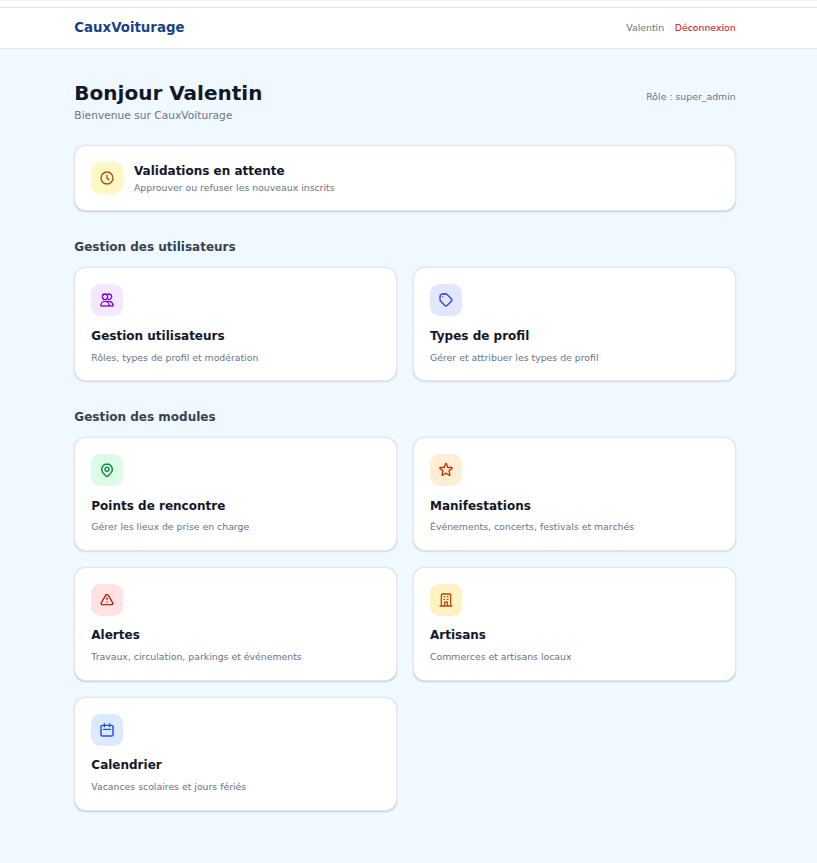
Task: Open the Alertes card title
Action: pos(116,635)
